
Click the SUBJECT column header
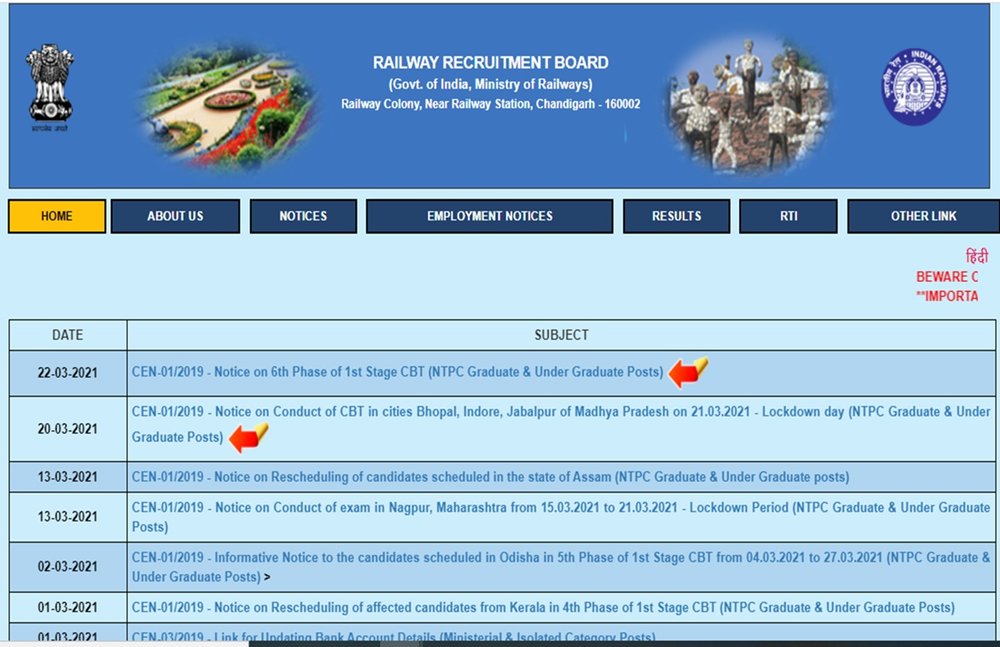tap(561, 335)
